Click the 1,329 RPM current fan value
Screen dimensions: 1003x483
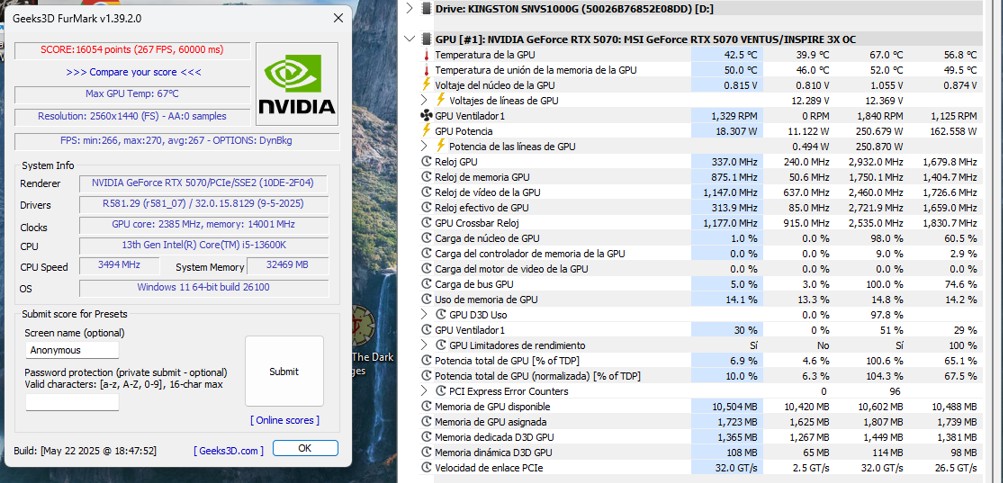coord(734,116)
